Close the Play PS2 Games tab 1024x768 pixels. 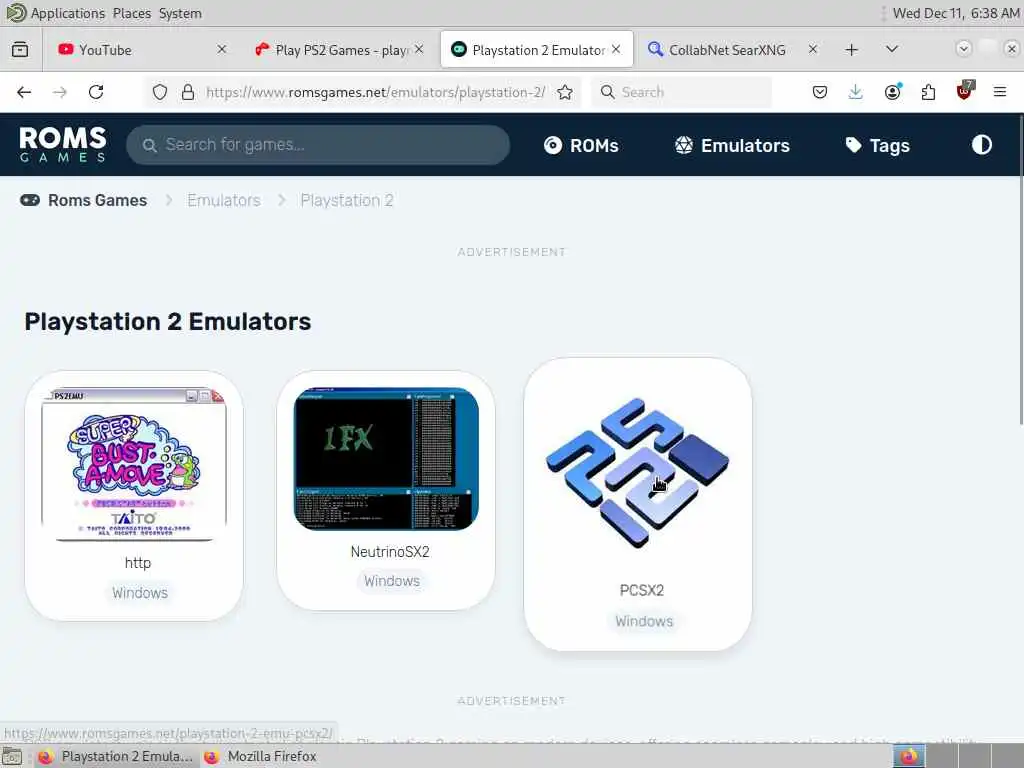click(419, 50)
